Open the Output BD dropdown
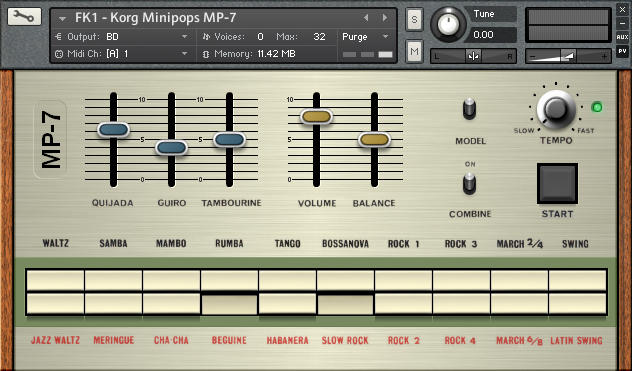Screen dimensions: 632x371 pos(184,37)
